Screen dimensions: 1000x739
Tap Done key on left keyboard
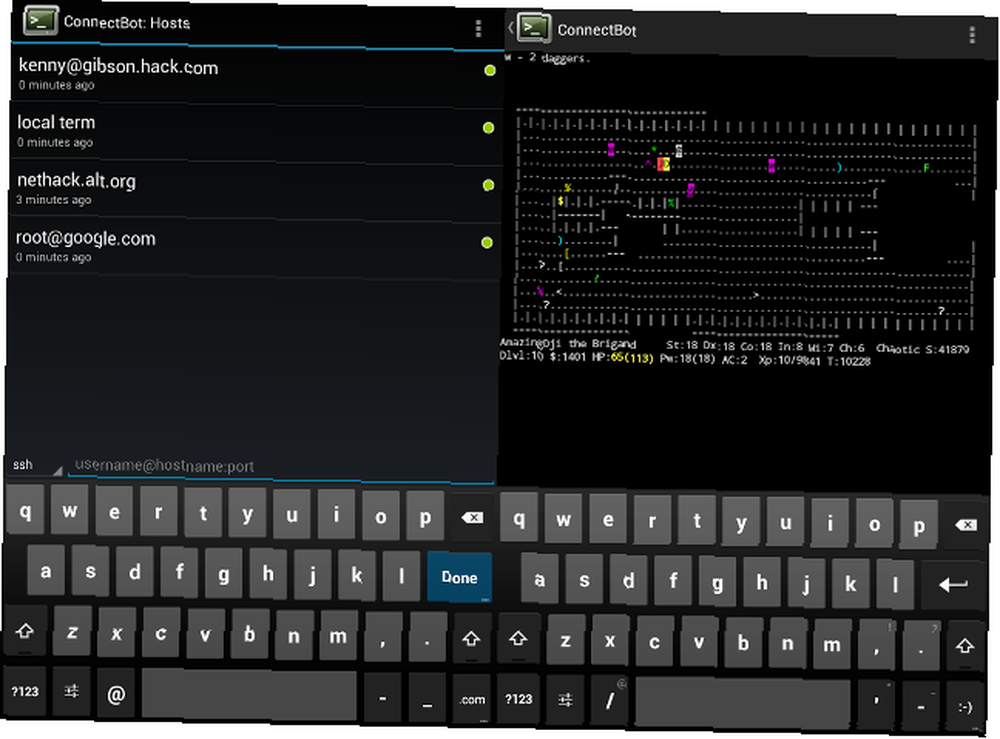[x=459, y=578]
